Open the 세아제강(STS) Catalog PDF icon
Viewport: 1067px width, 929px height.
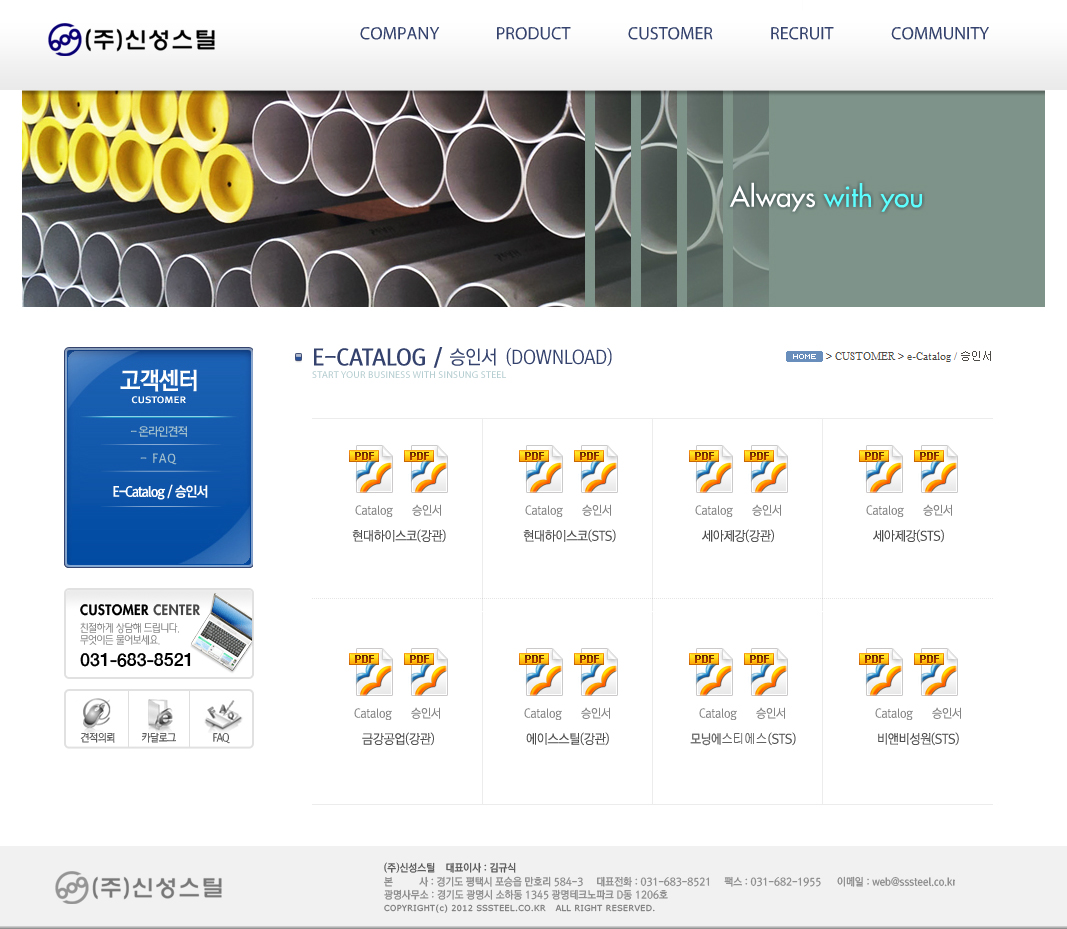click(881, 470)
